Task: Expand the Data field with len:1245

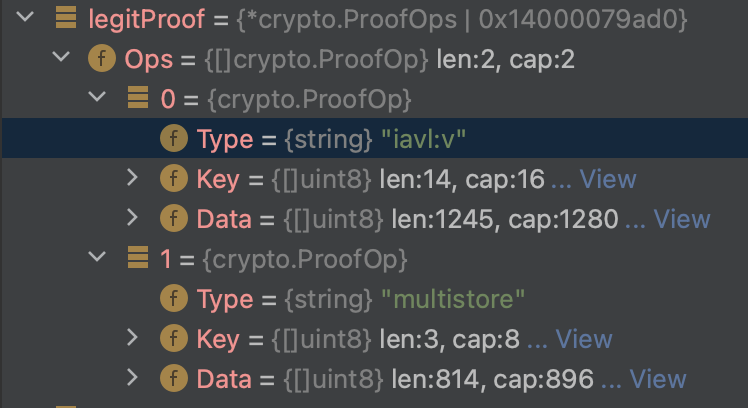Action: pyautogui.click(x=133, y=219)
